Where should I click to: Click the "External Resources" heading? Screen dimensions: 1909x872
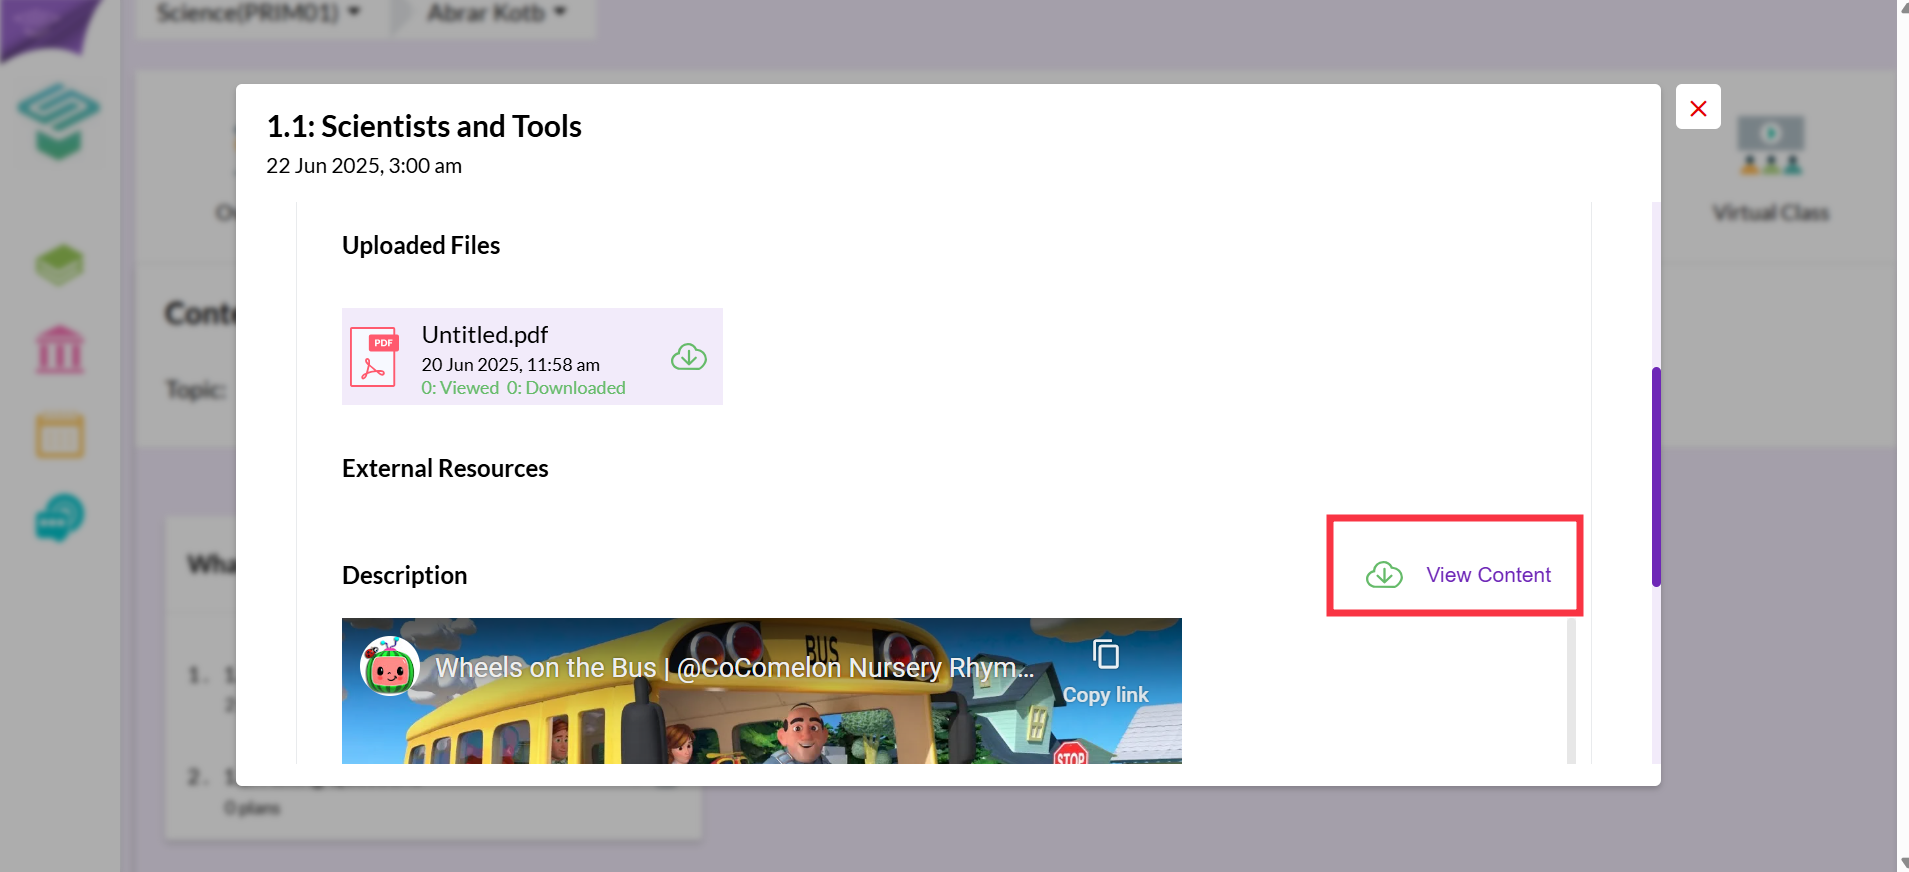(445, 469)
